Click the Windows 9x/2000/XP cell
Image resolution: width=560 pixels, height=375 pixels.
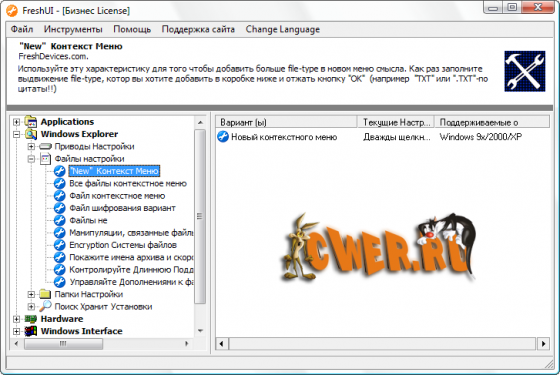[480, 137]
